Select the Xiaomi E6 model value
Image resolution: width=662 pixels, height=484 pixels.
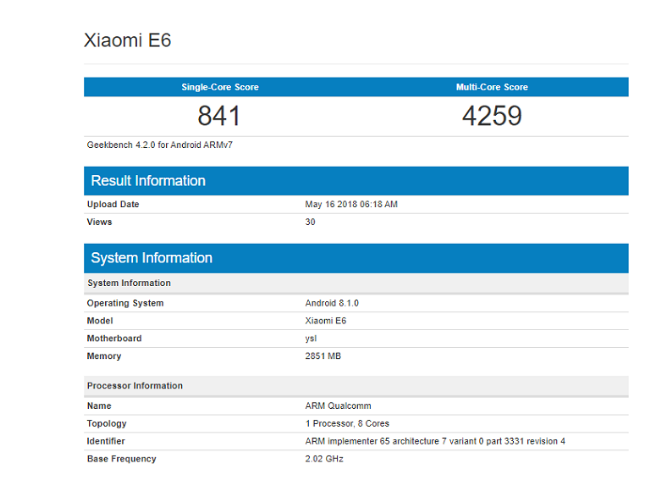(x=326, y=321)
